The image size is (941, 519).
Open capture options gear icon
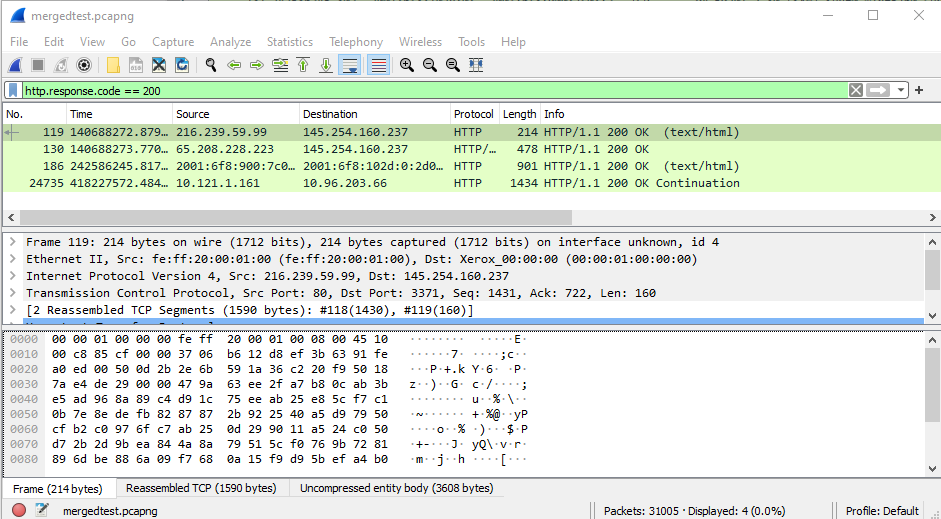(x=84, y=65)
